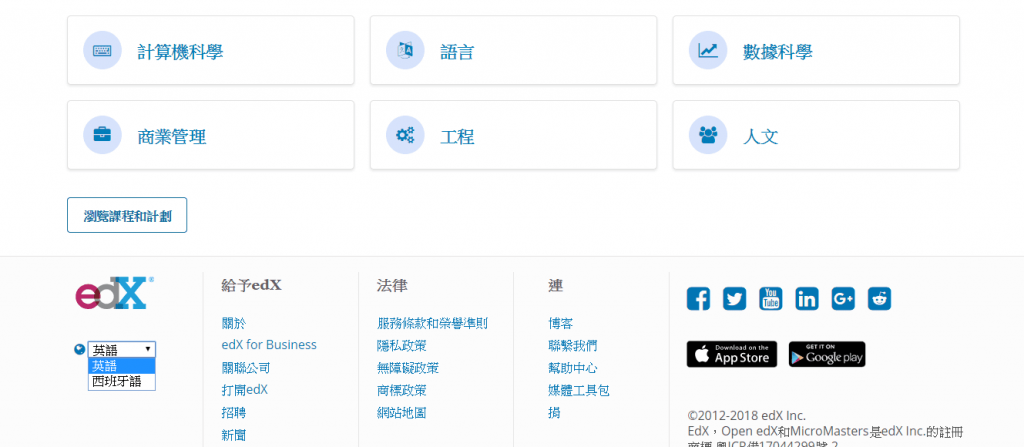Open the 商業管理 subject card
This screenshot has height=447, width=1024.
pyautogui.click(x=210, y=135)
